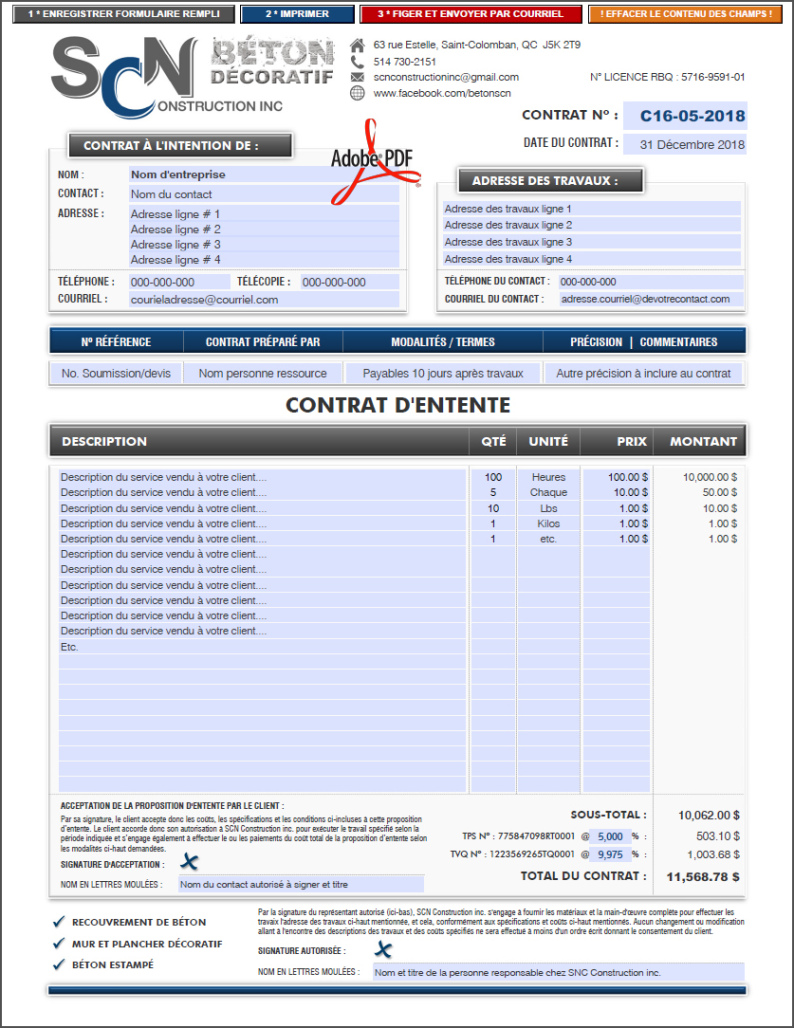Click the globe icon beside Facebook URL
The height and width of the screenshot is (1028, 794).
[358, 93]
